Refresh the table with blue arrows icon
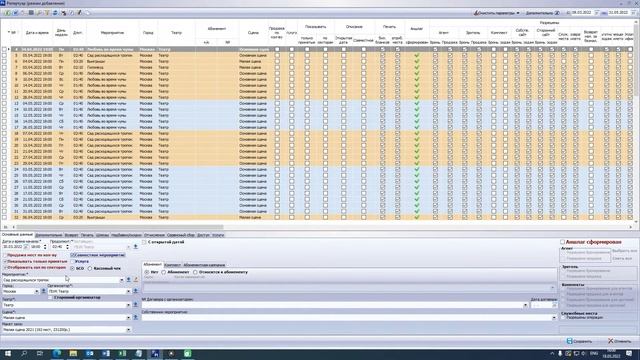 (x=55, y=13)
